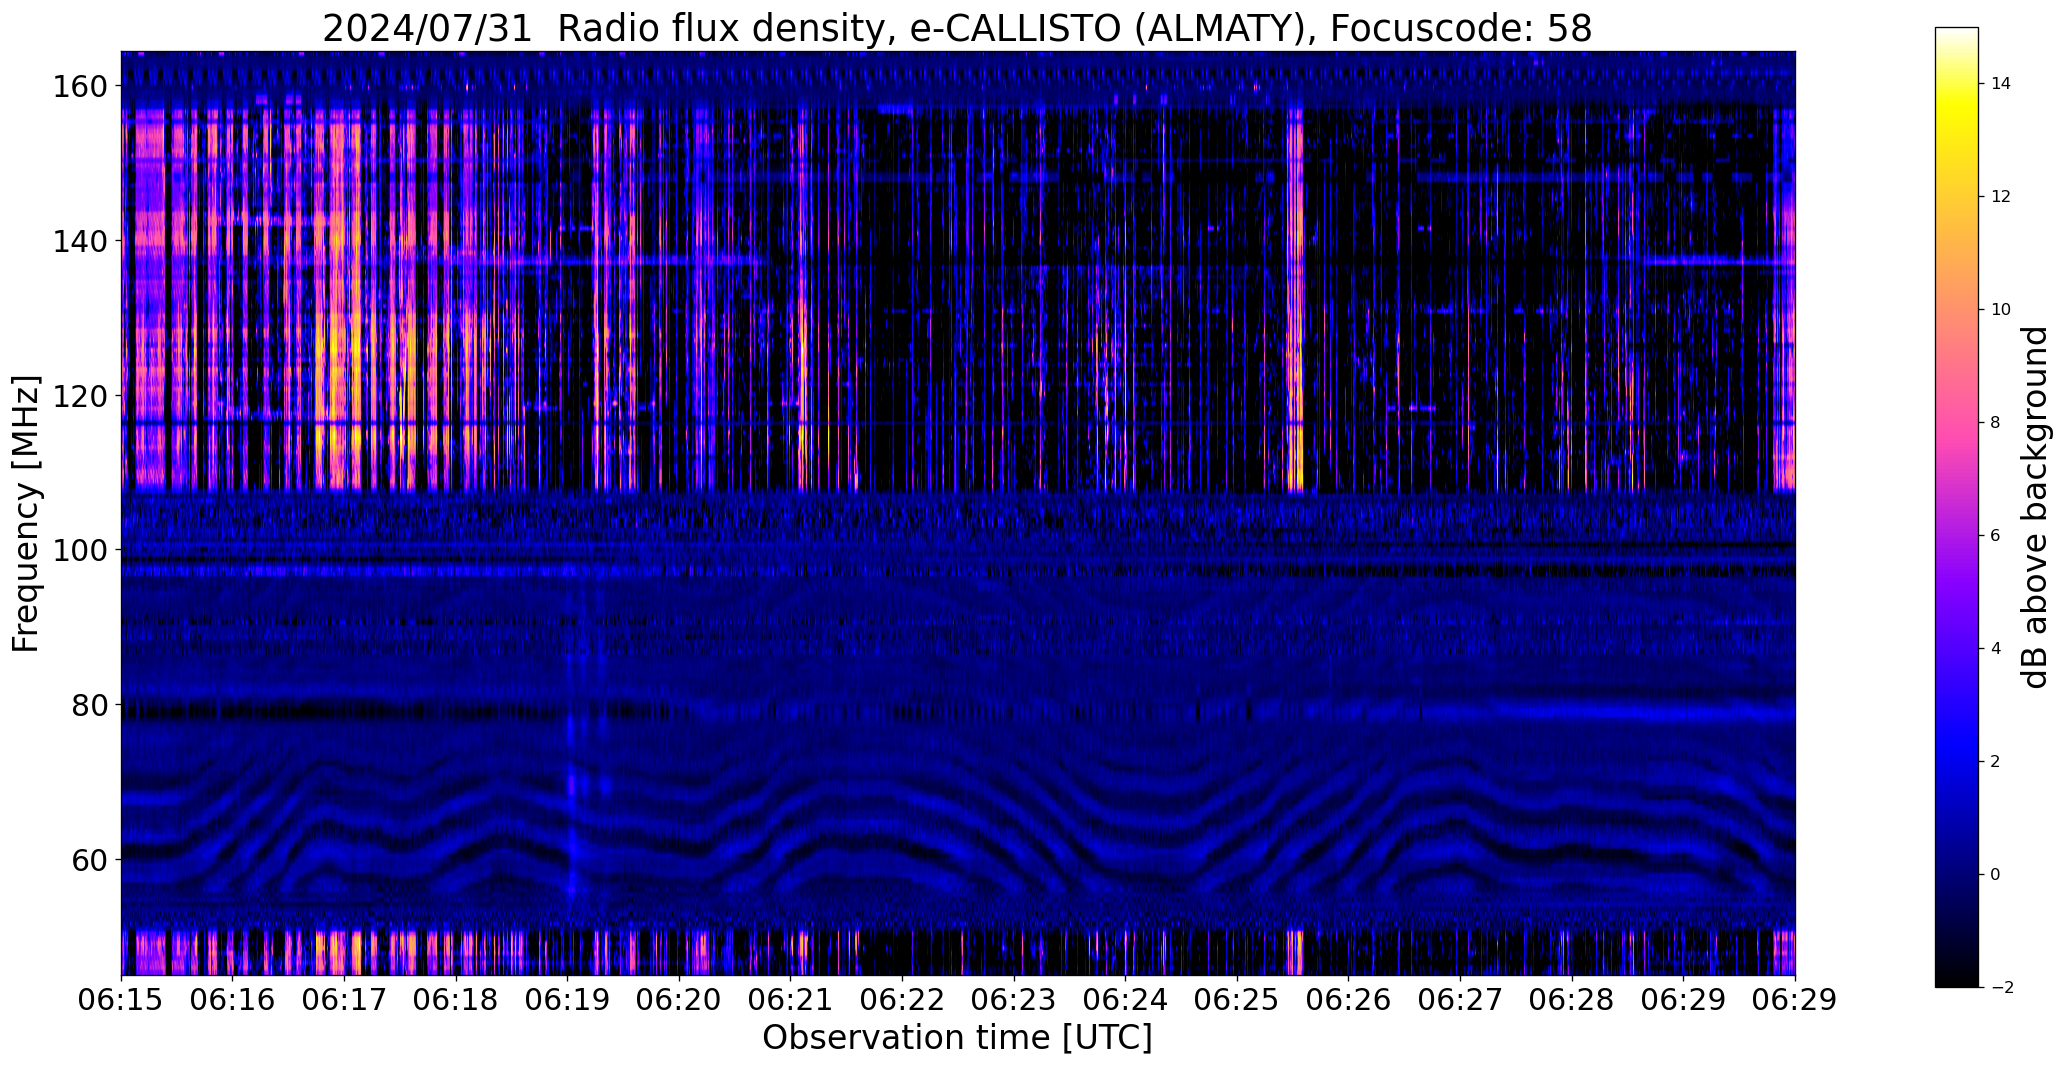Click the colorbar tick value 2
This screenshot has height=1067, width=2066.
coord(1996,761)
